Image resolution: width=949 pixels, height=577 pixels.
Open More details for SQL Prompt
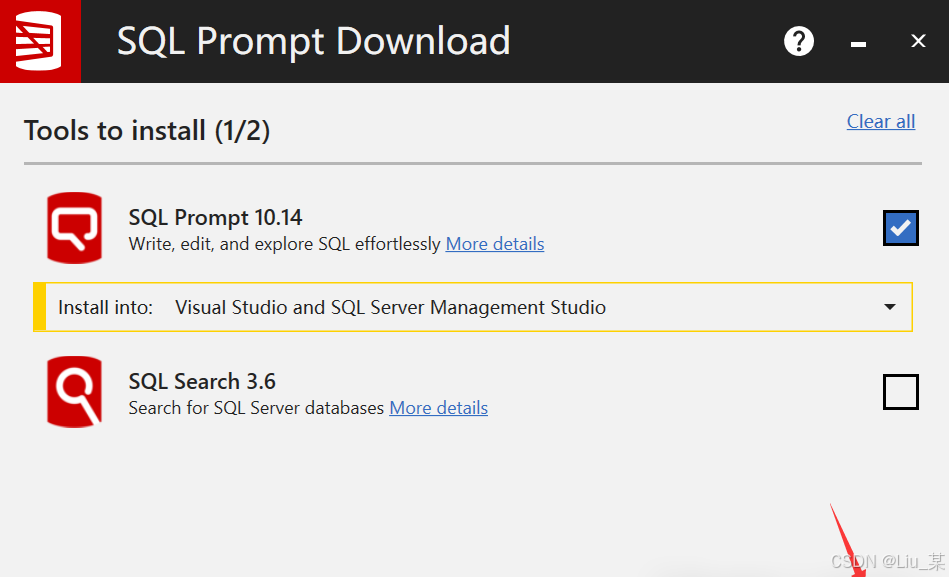click(495, 244)
